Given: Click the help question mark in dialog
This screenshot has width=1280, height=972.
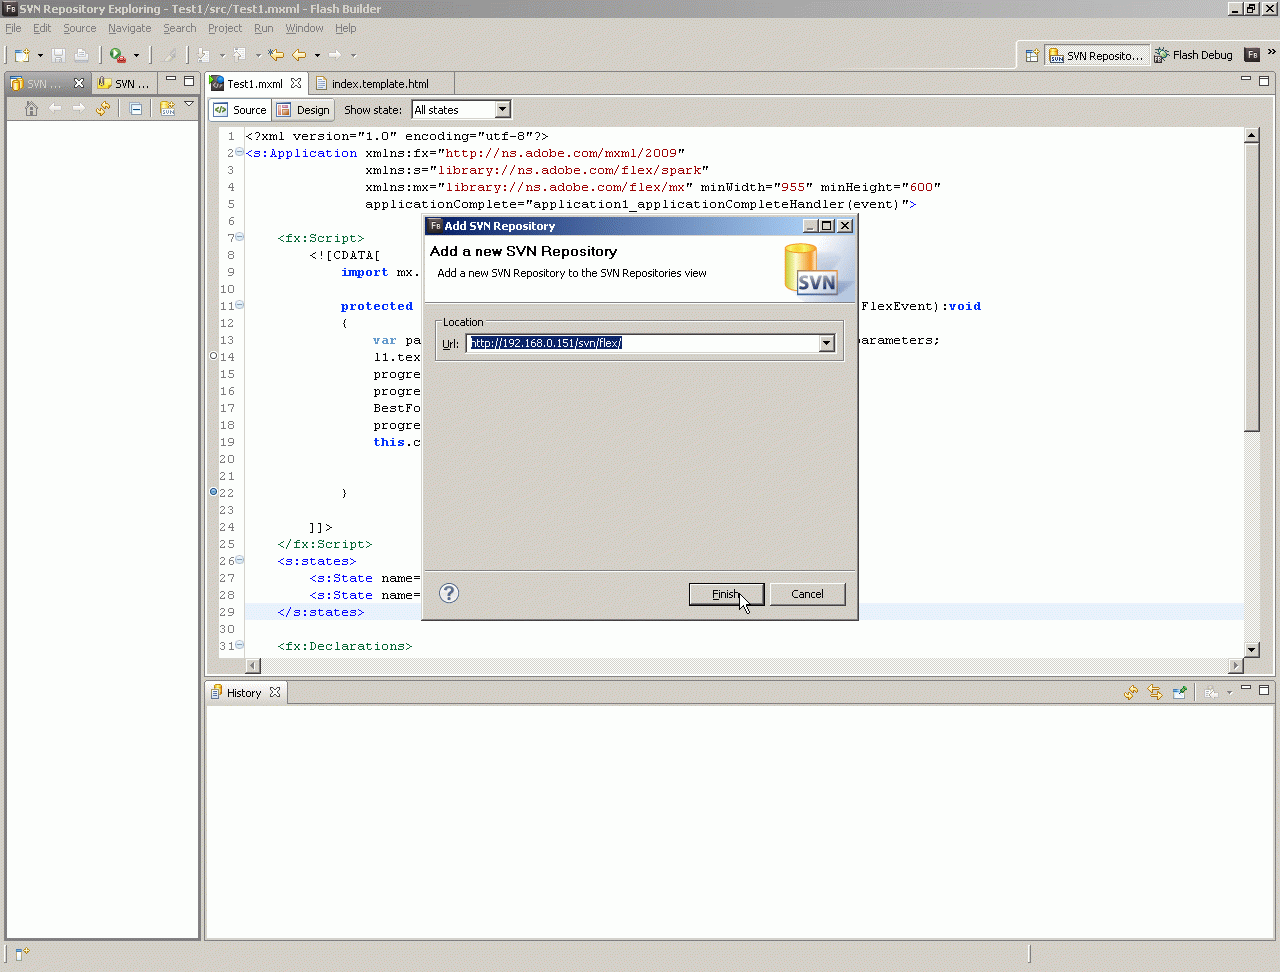Looking at the screenshot, I should coord(449,593).
